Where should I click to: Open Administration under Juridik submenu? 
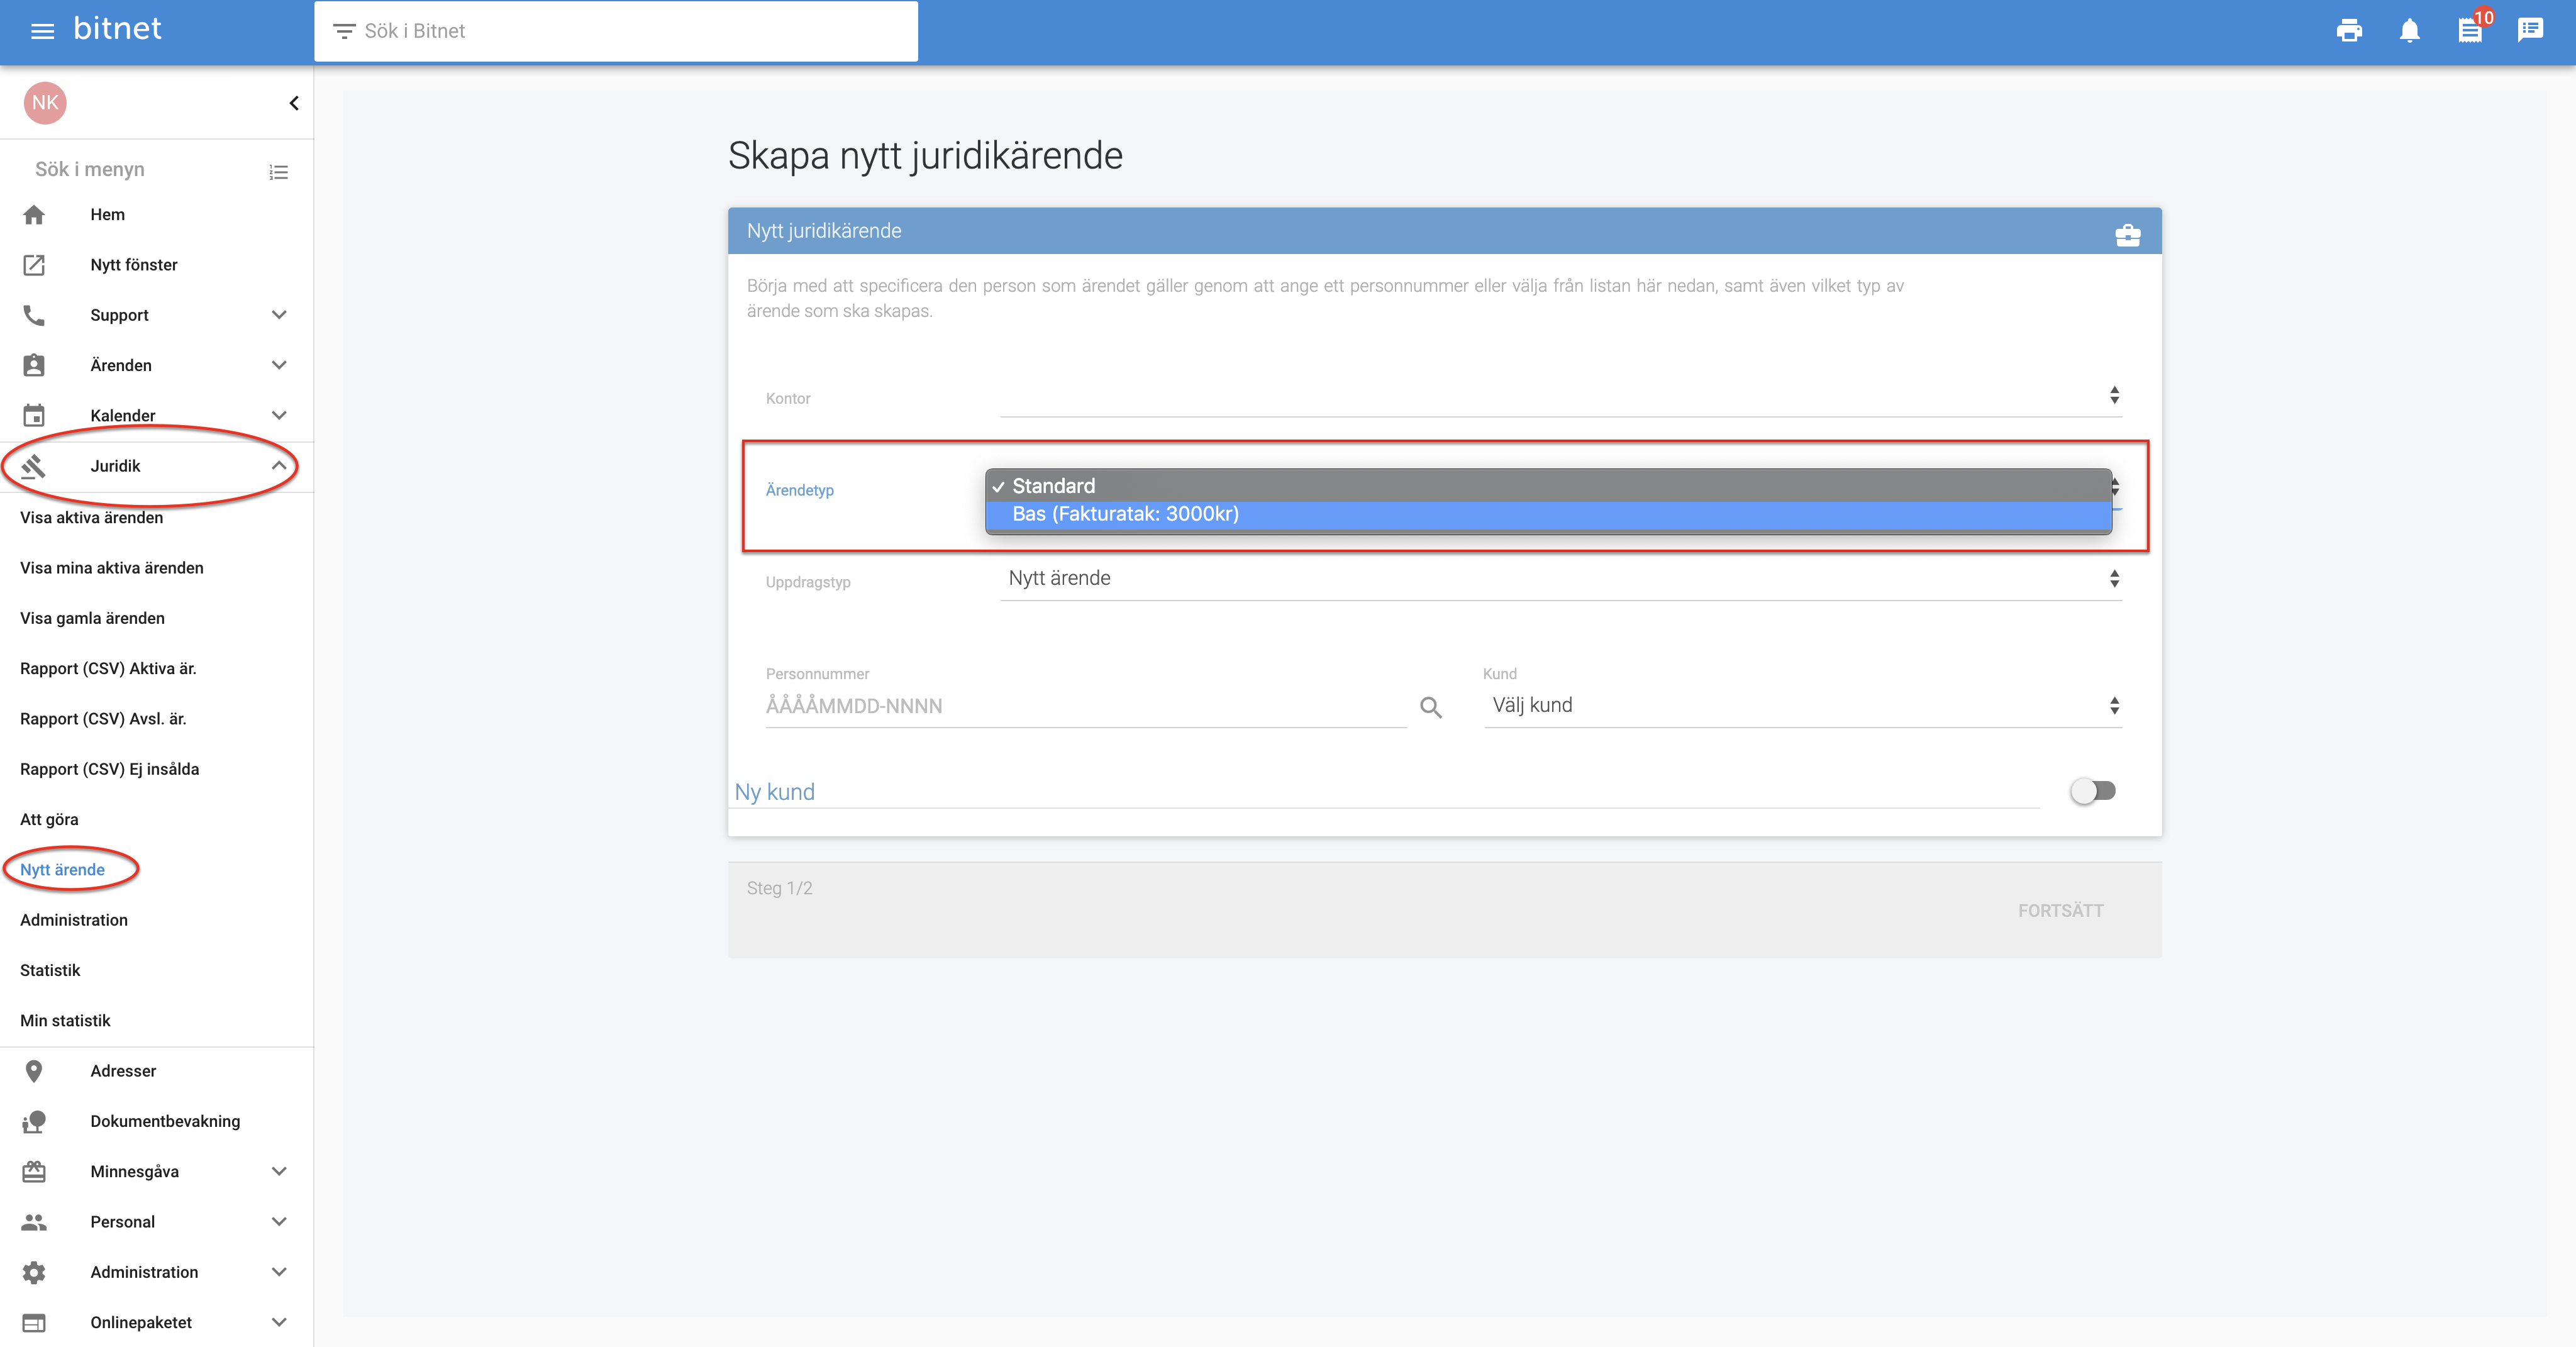coord(74,920)
